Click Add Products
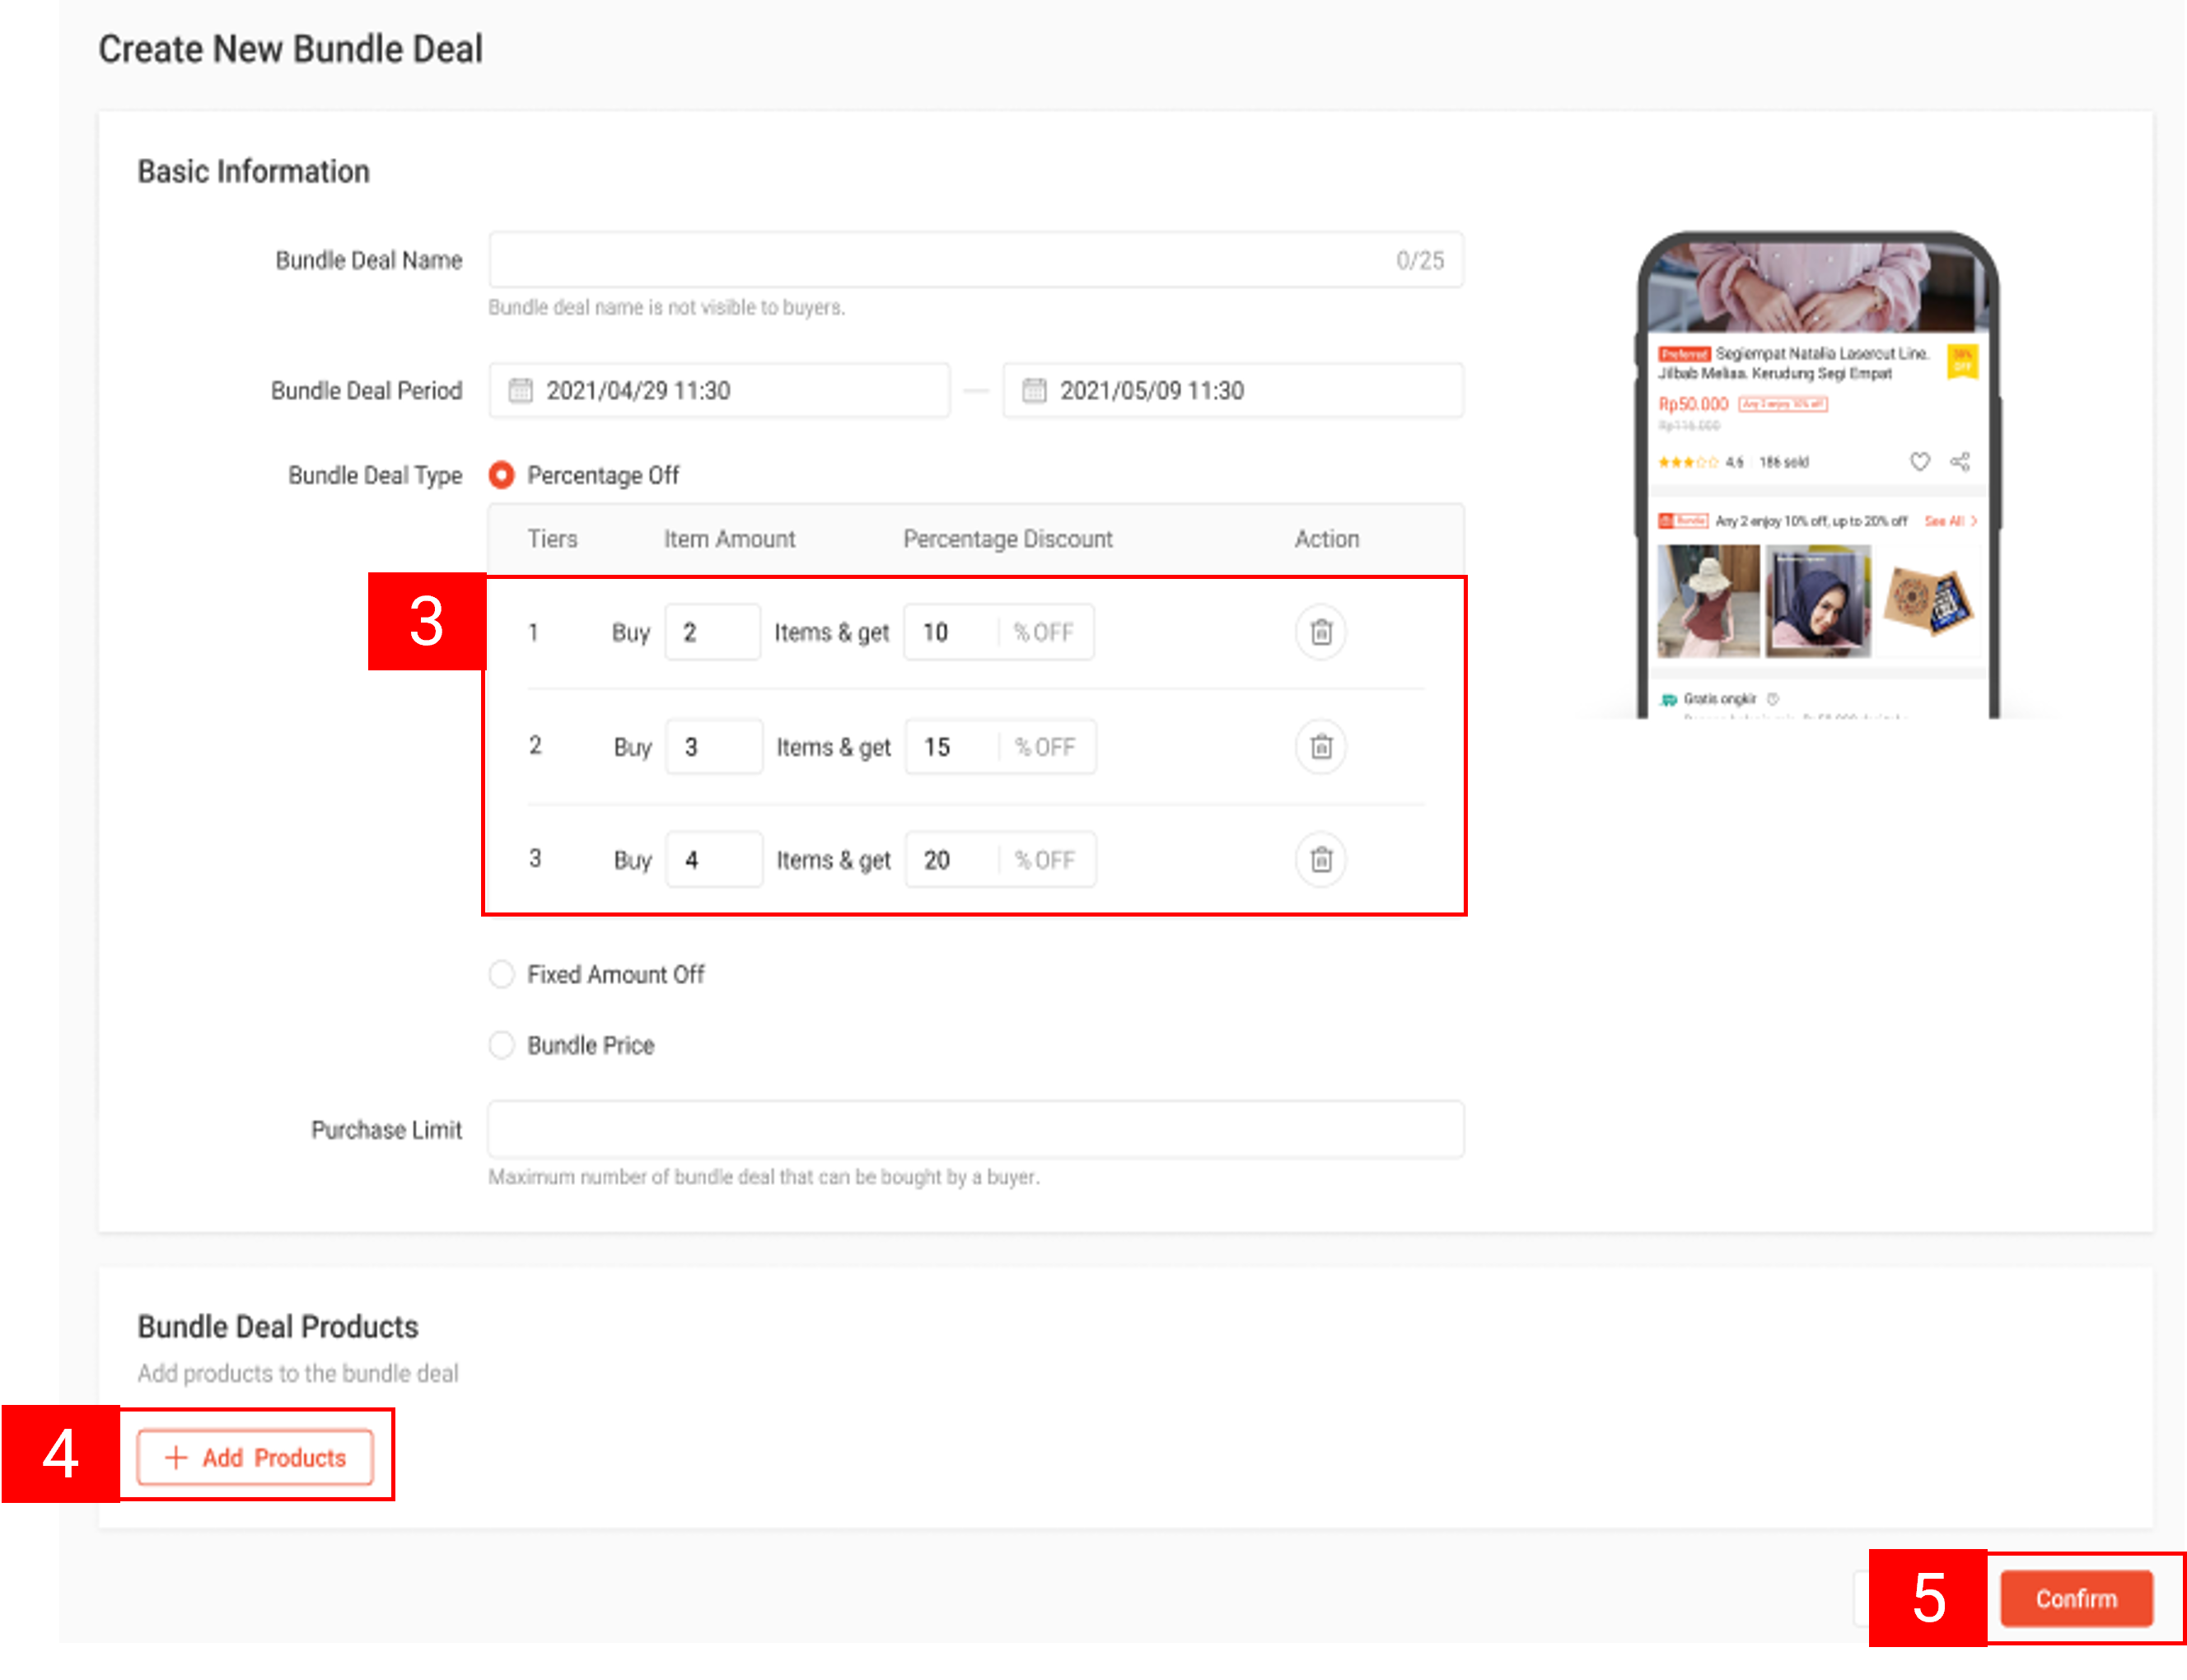The image size is (2187, 1680). click(x=255, y=1457)
